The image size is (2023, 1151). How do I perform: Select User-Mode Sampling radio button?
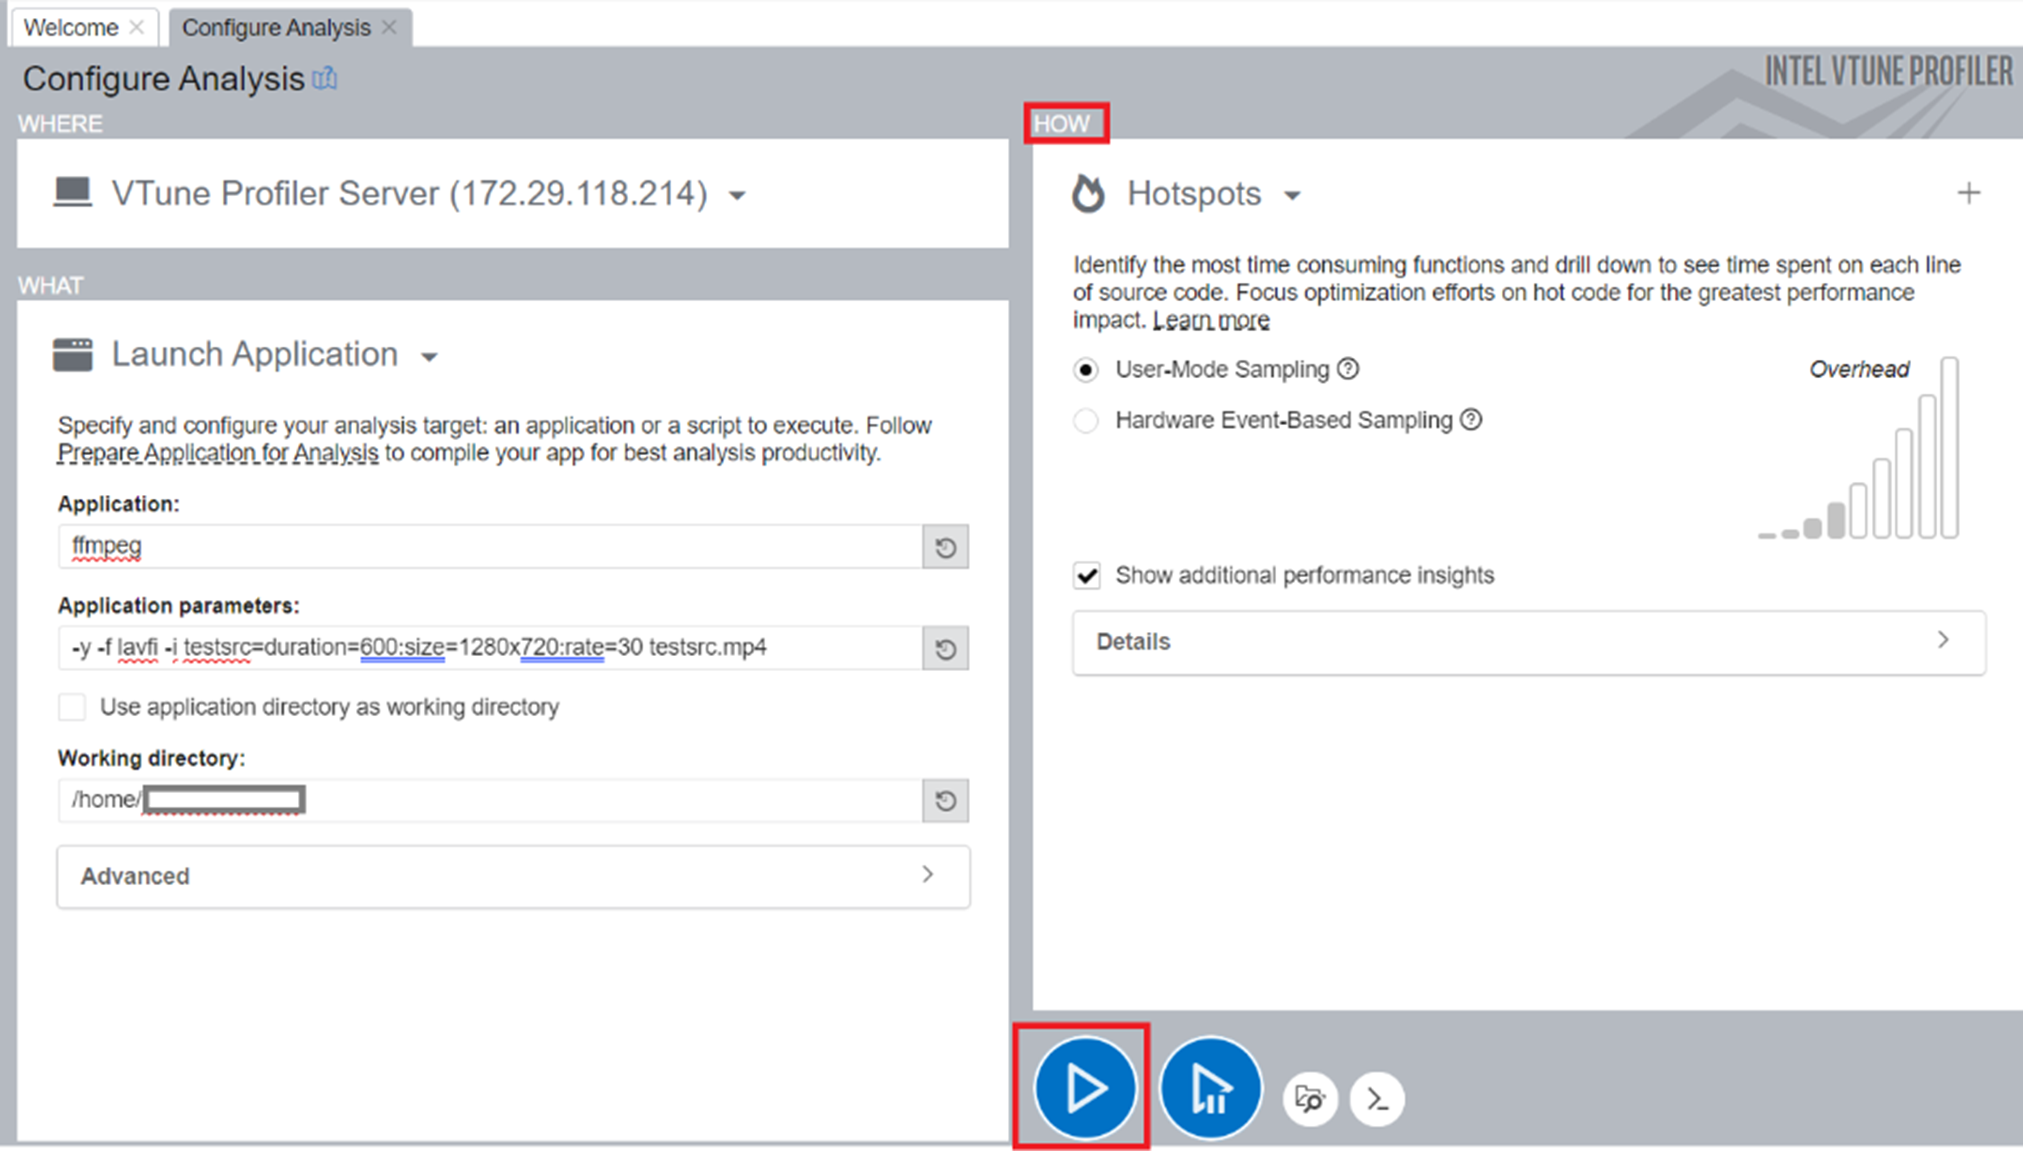coord(1086,370)
